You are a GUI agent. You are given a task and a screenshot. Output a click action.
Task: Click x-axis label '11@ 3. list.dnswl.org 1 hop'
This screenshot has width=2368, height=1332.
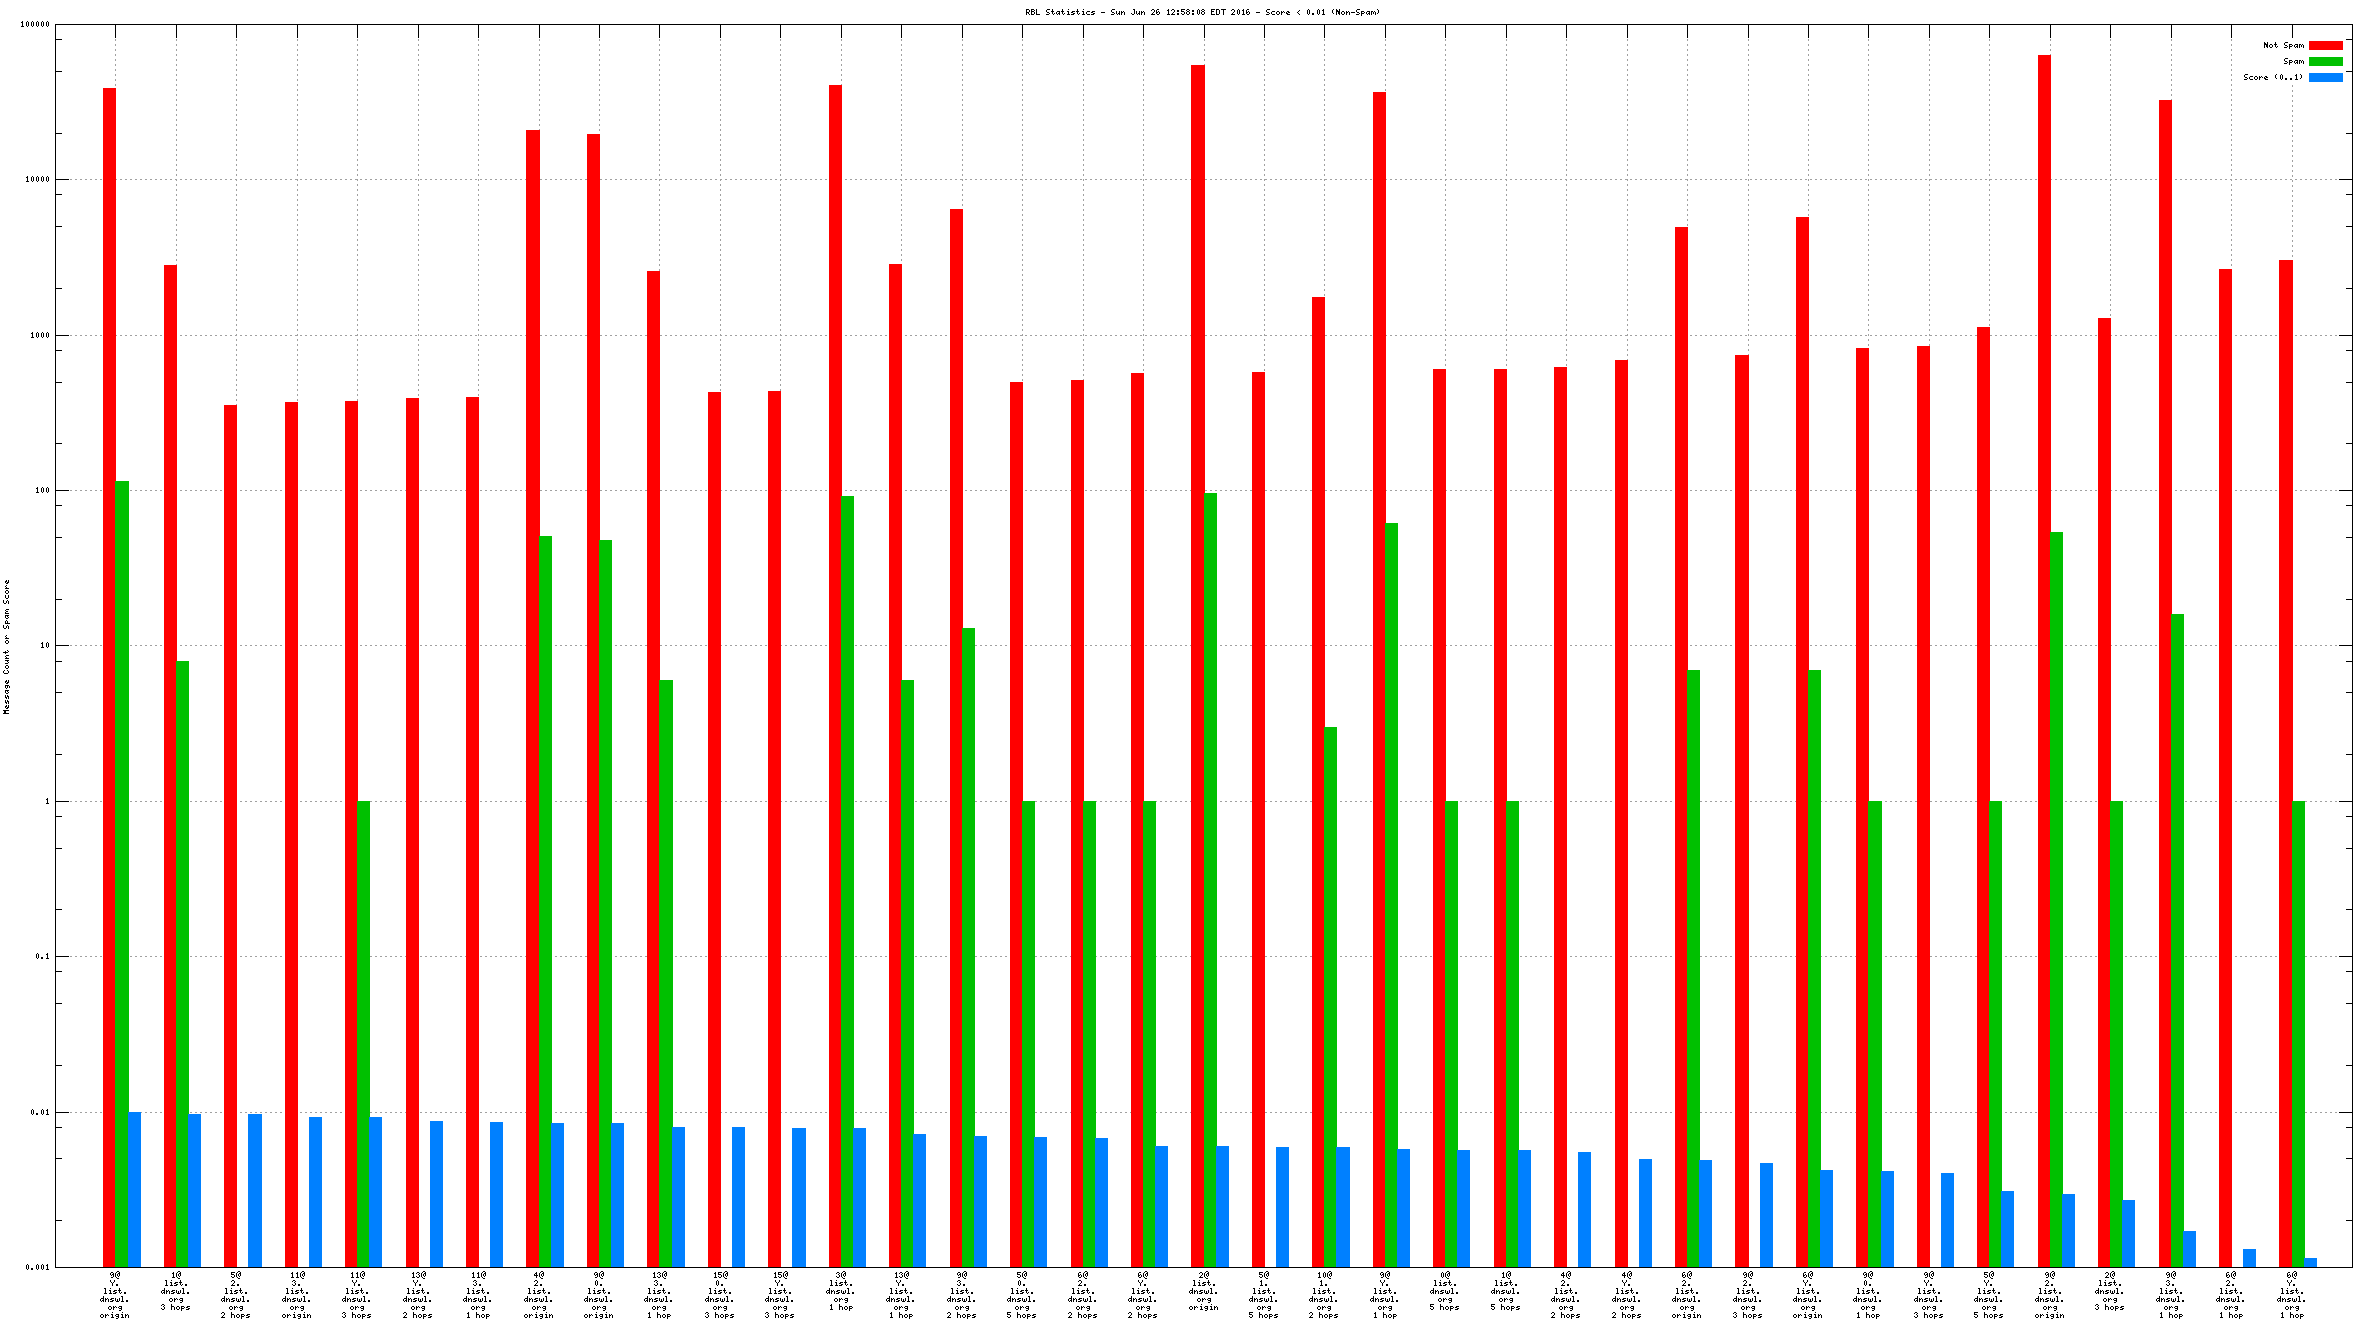(x=478, y=1295)
